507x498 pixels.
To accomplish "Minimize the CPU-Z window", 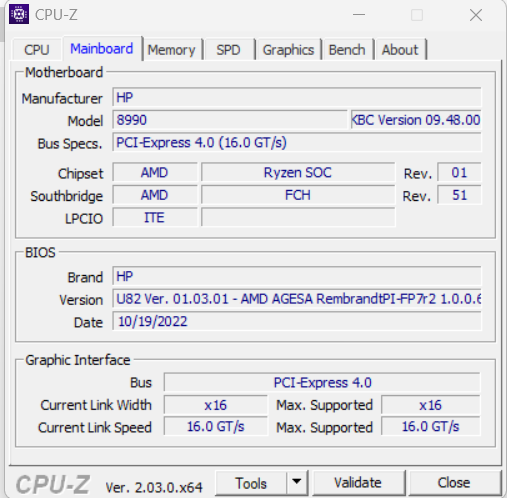I will 359,15.
